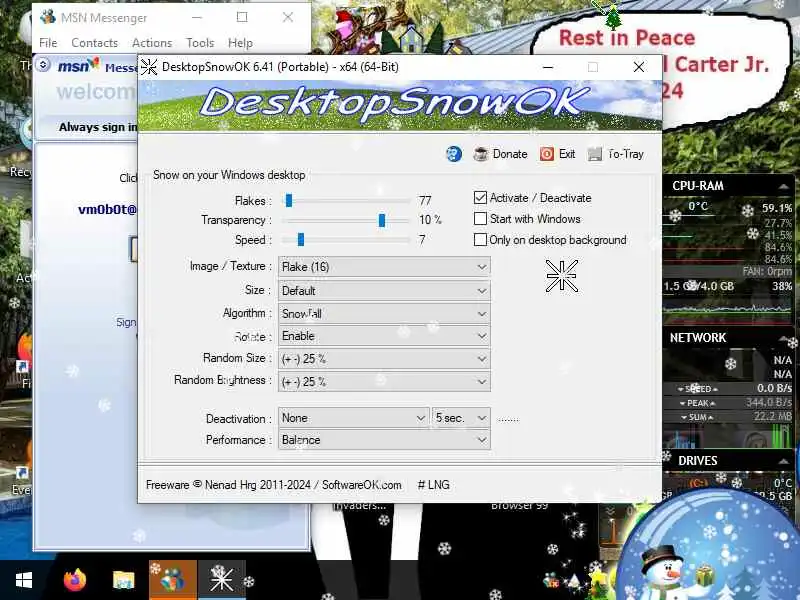
Task: Open File Explorer from the taskbar
Action: click(x=123, y=580)
